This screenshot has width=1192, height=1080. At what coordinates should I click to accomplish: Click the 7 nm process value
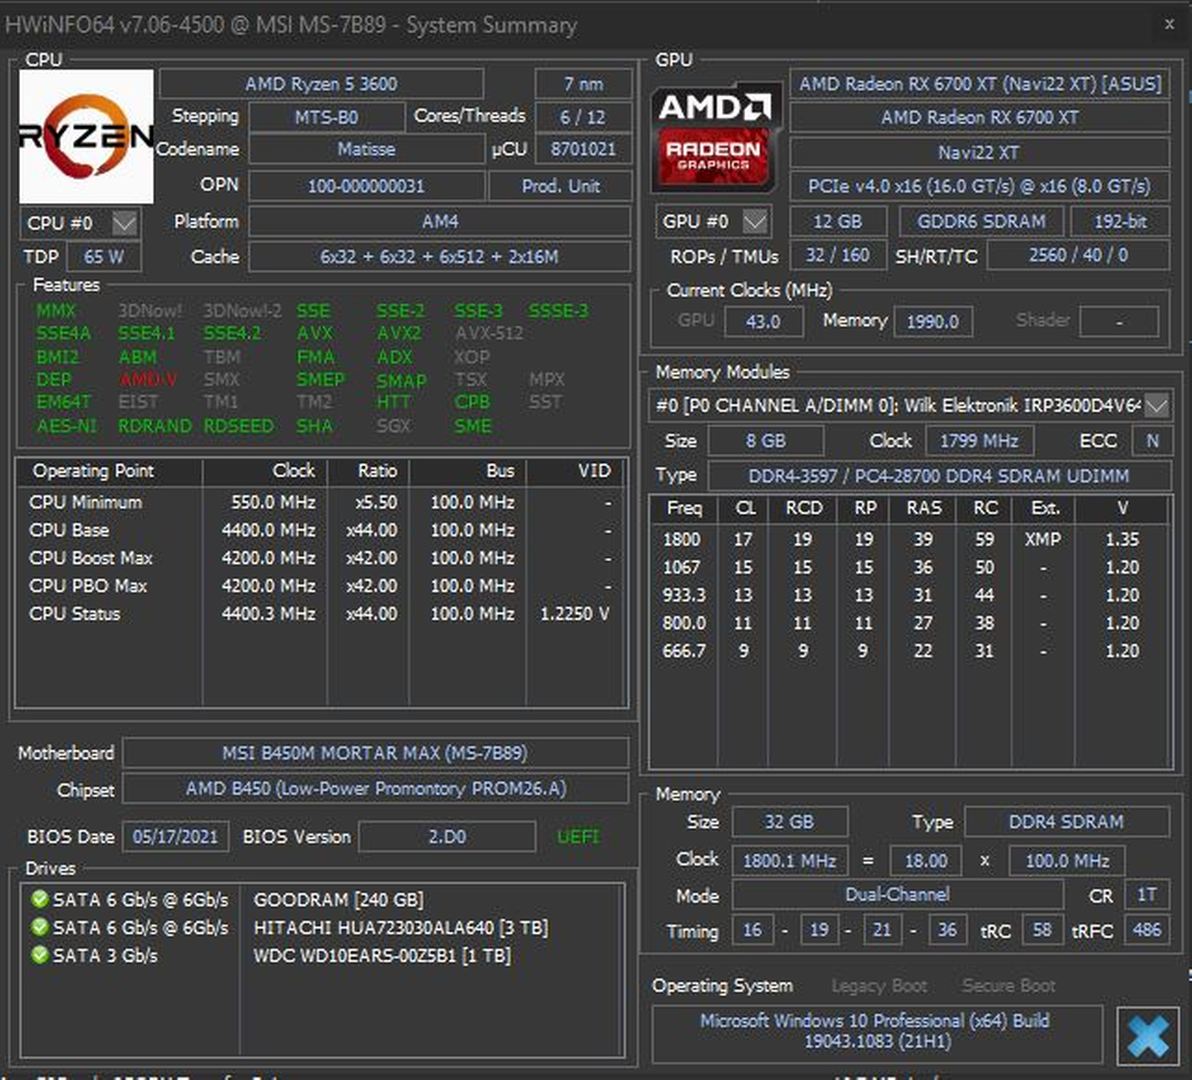[x=583, y=84]
